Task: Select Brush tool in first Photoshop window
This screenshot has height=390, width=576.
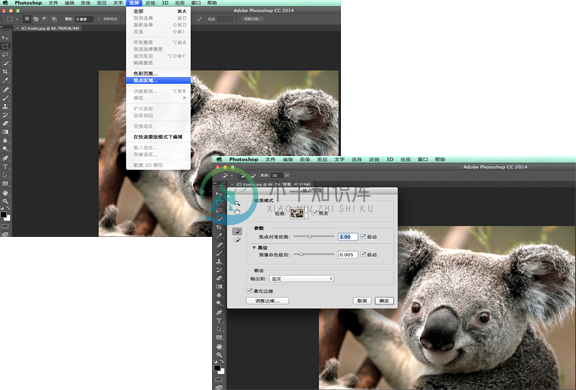Action: pos(5,98)
